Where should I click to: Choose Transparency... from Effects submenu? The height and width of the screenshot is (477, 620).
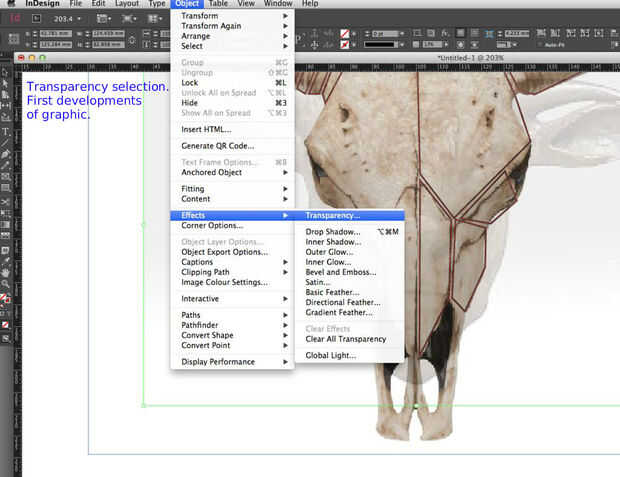pos(350,216)
